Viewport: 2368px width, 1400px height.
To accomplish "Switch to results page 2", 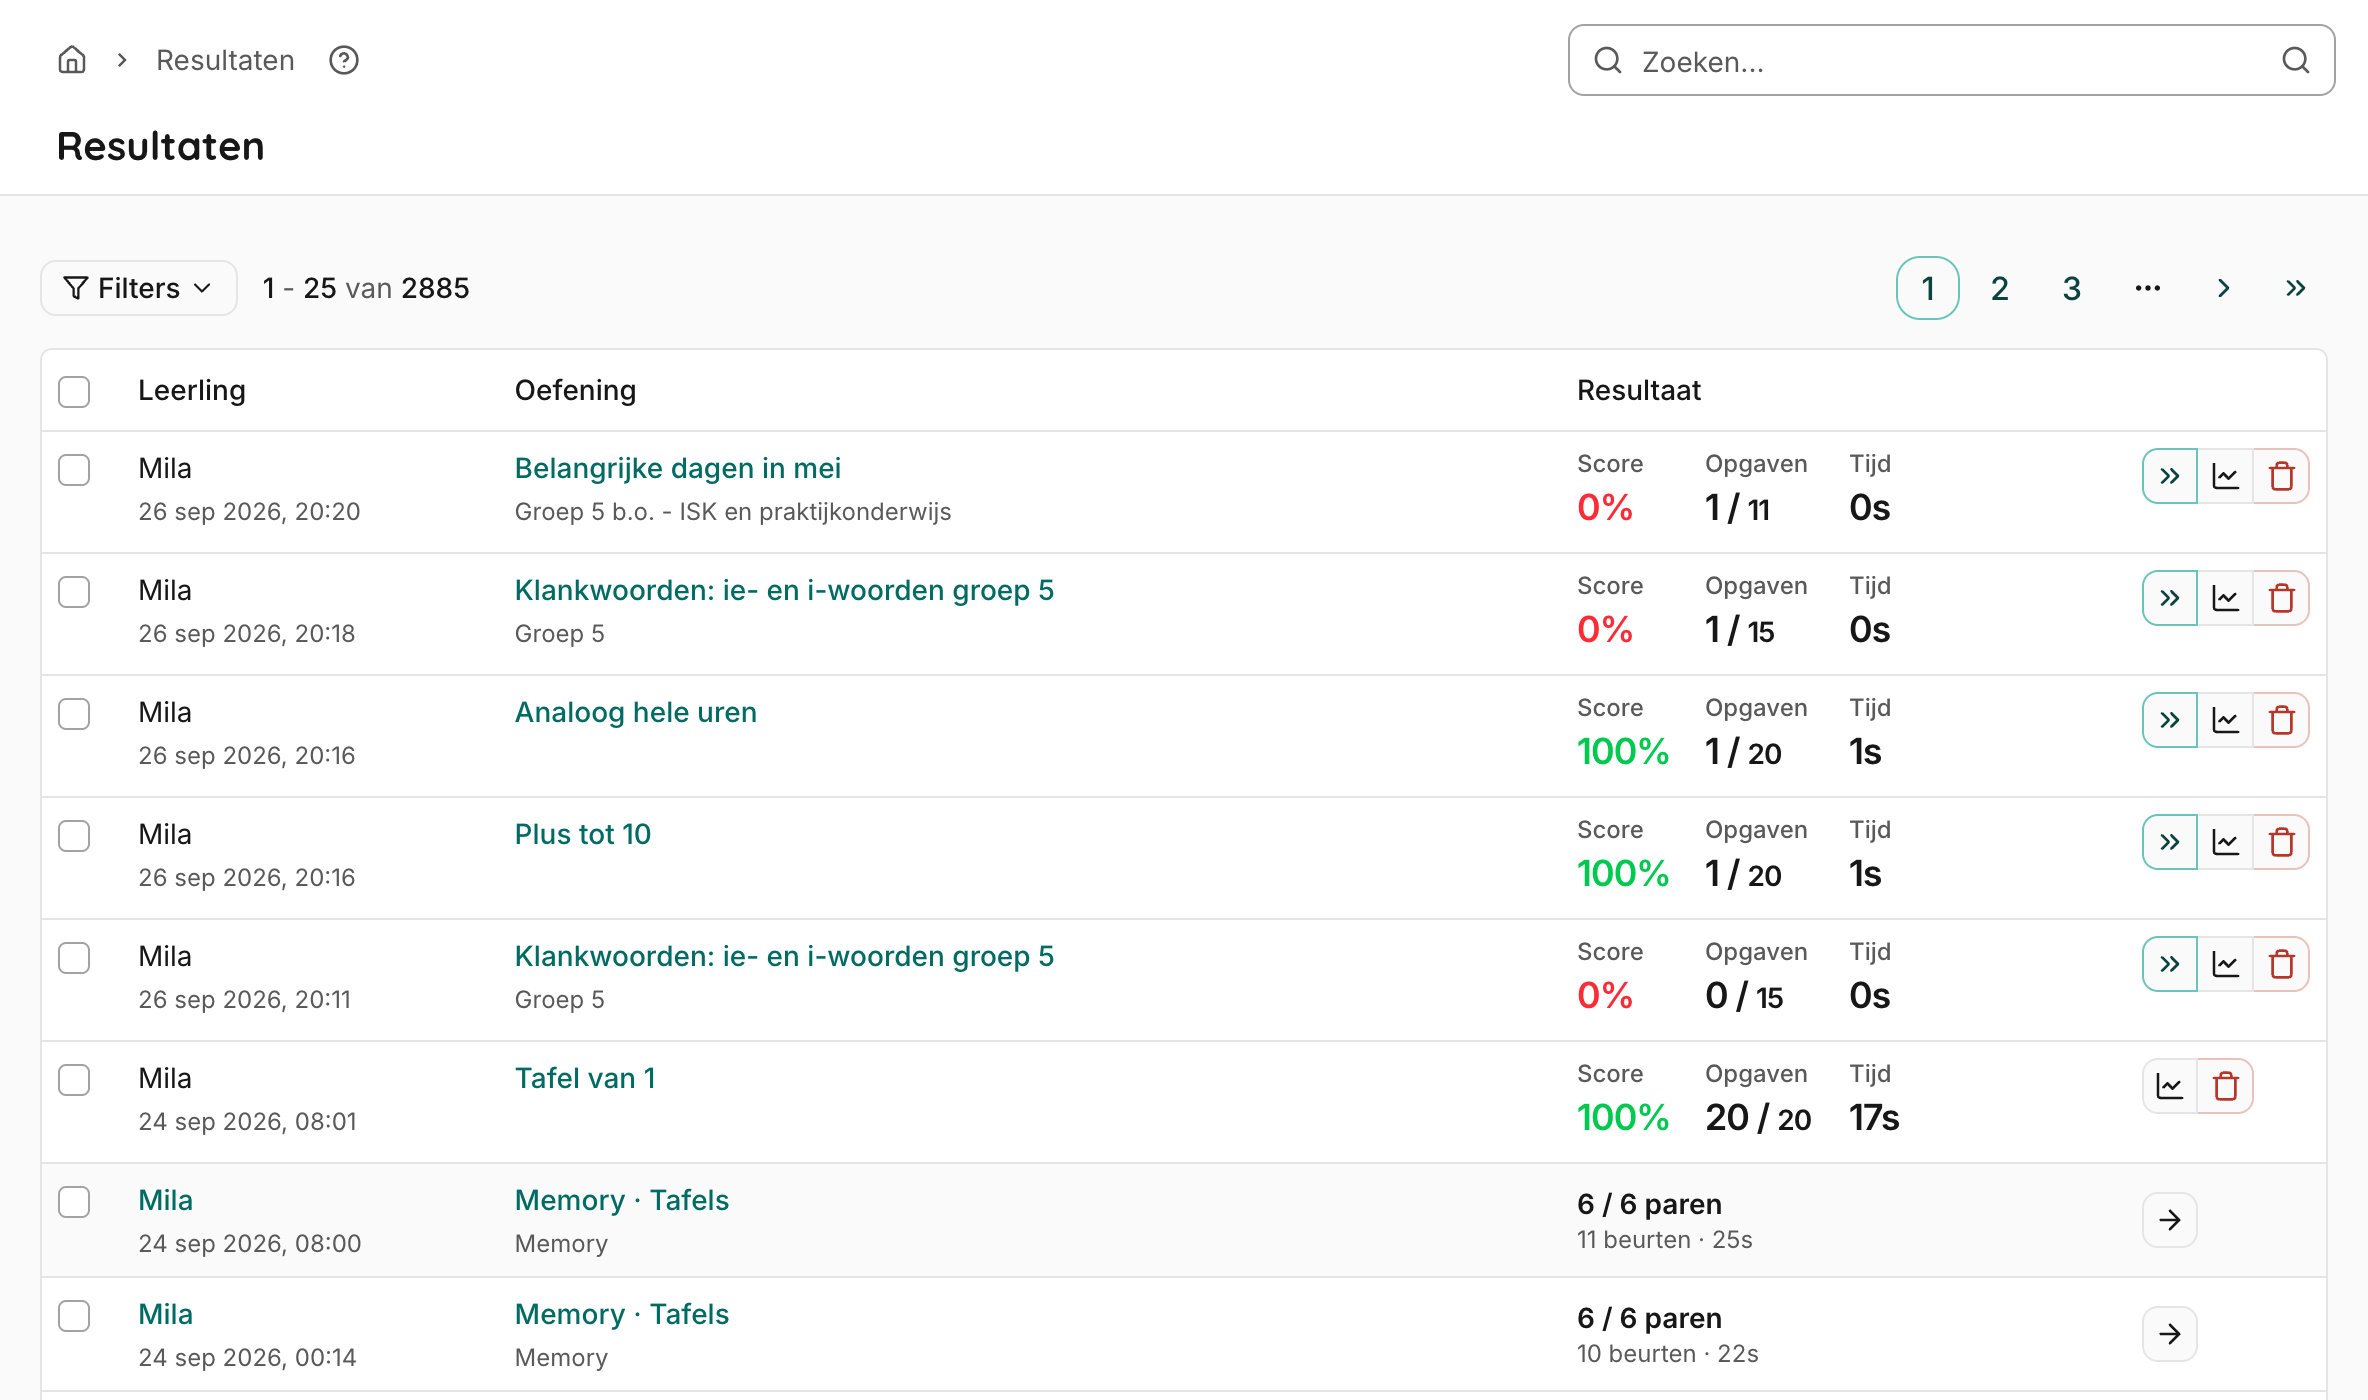I will coord(2000,288).
